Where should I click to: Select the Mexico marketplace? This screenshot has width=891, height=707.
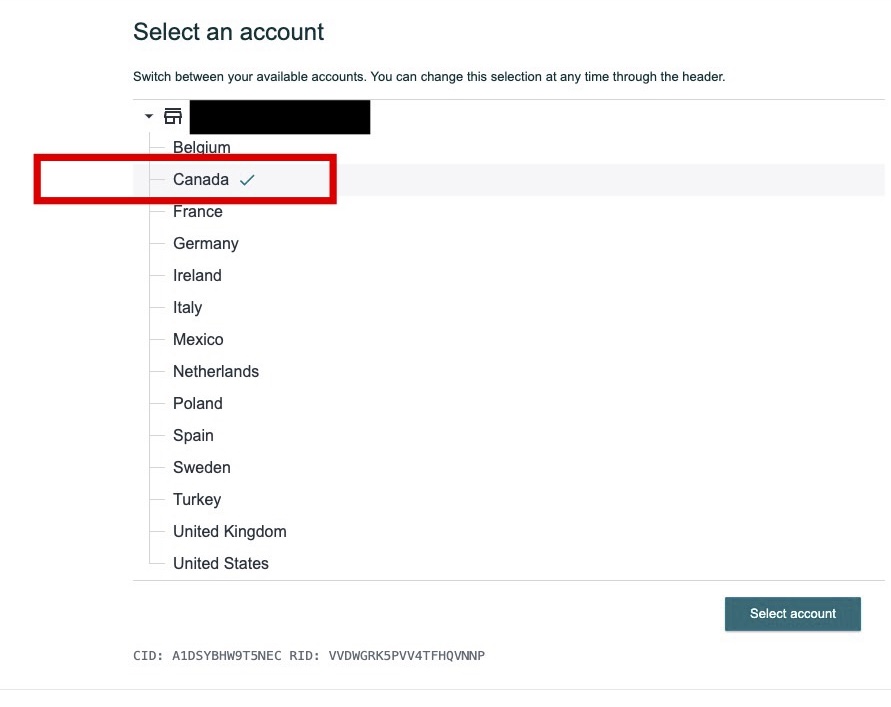(x=198, y=339)
